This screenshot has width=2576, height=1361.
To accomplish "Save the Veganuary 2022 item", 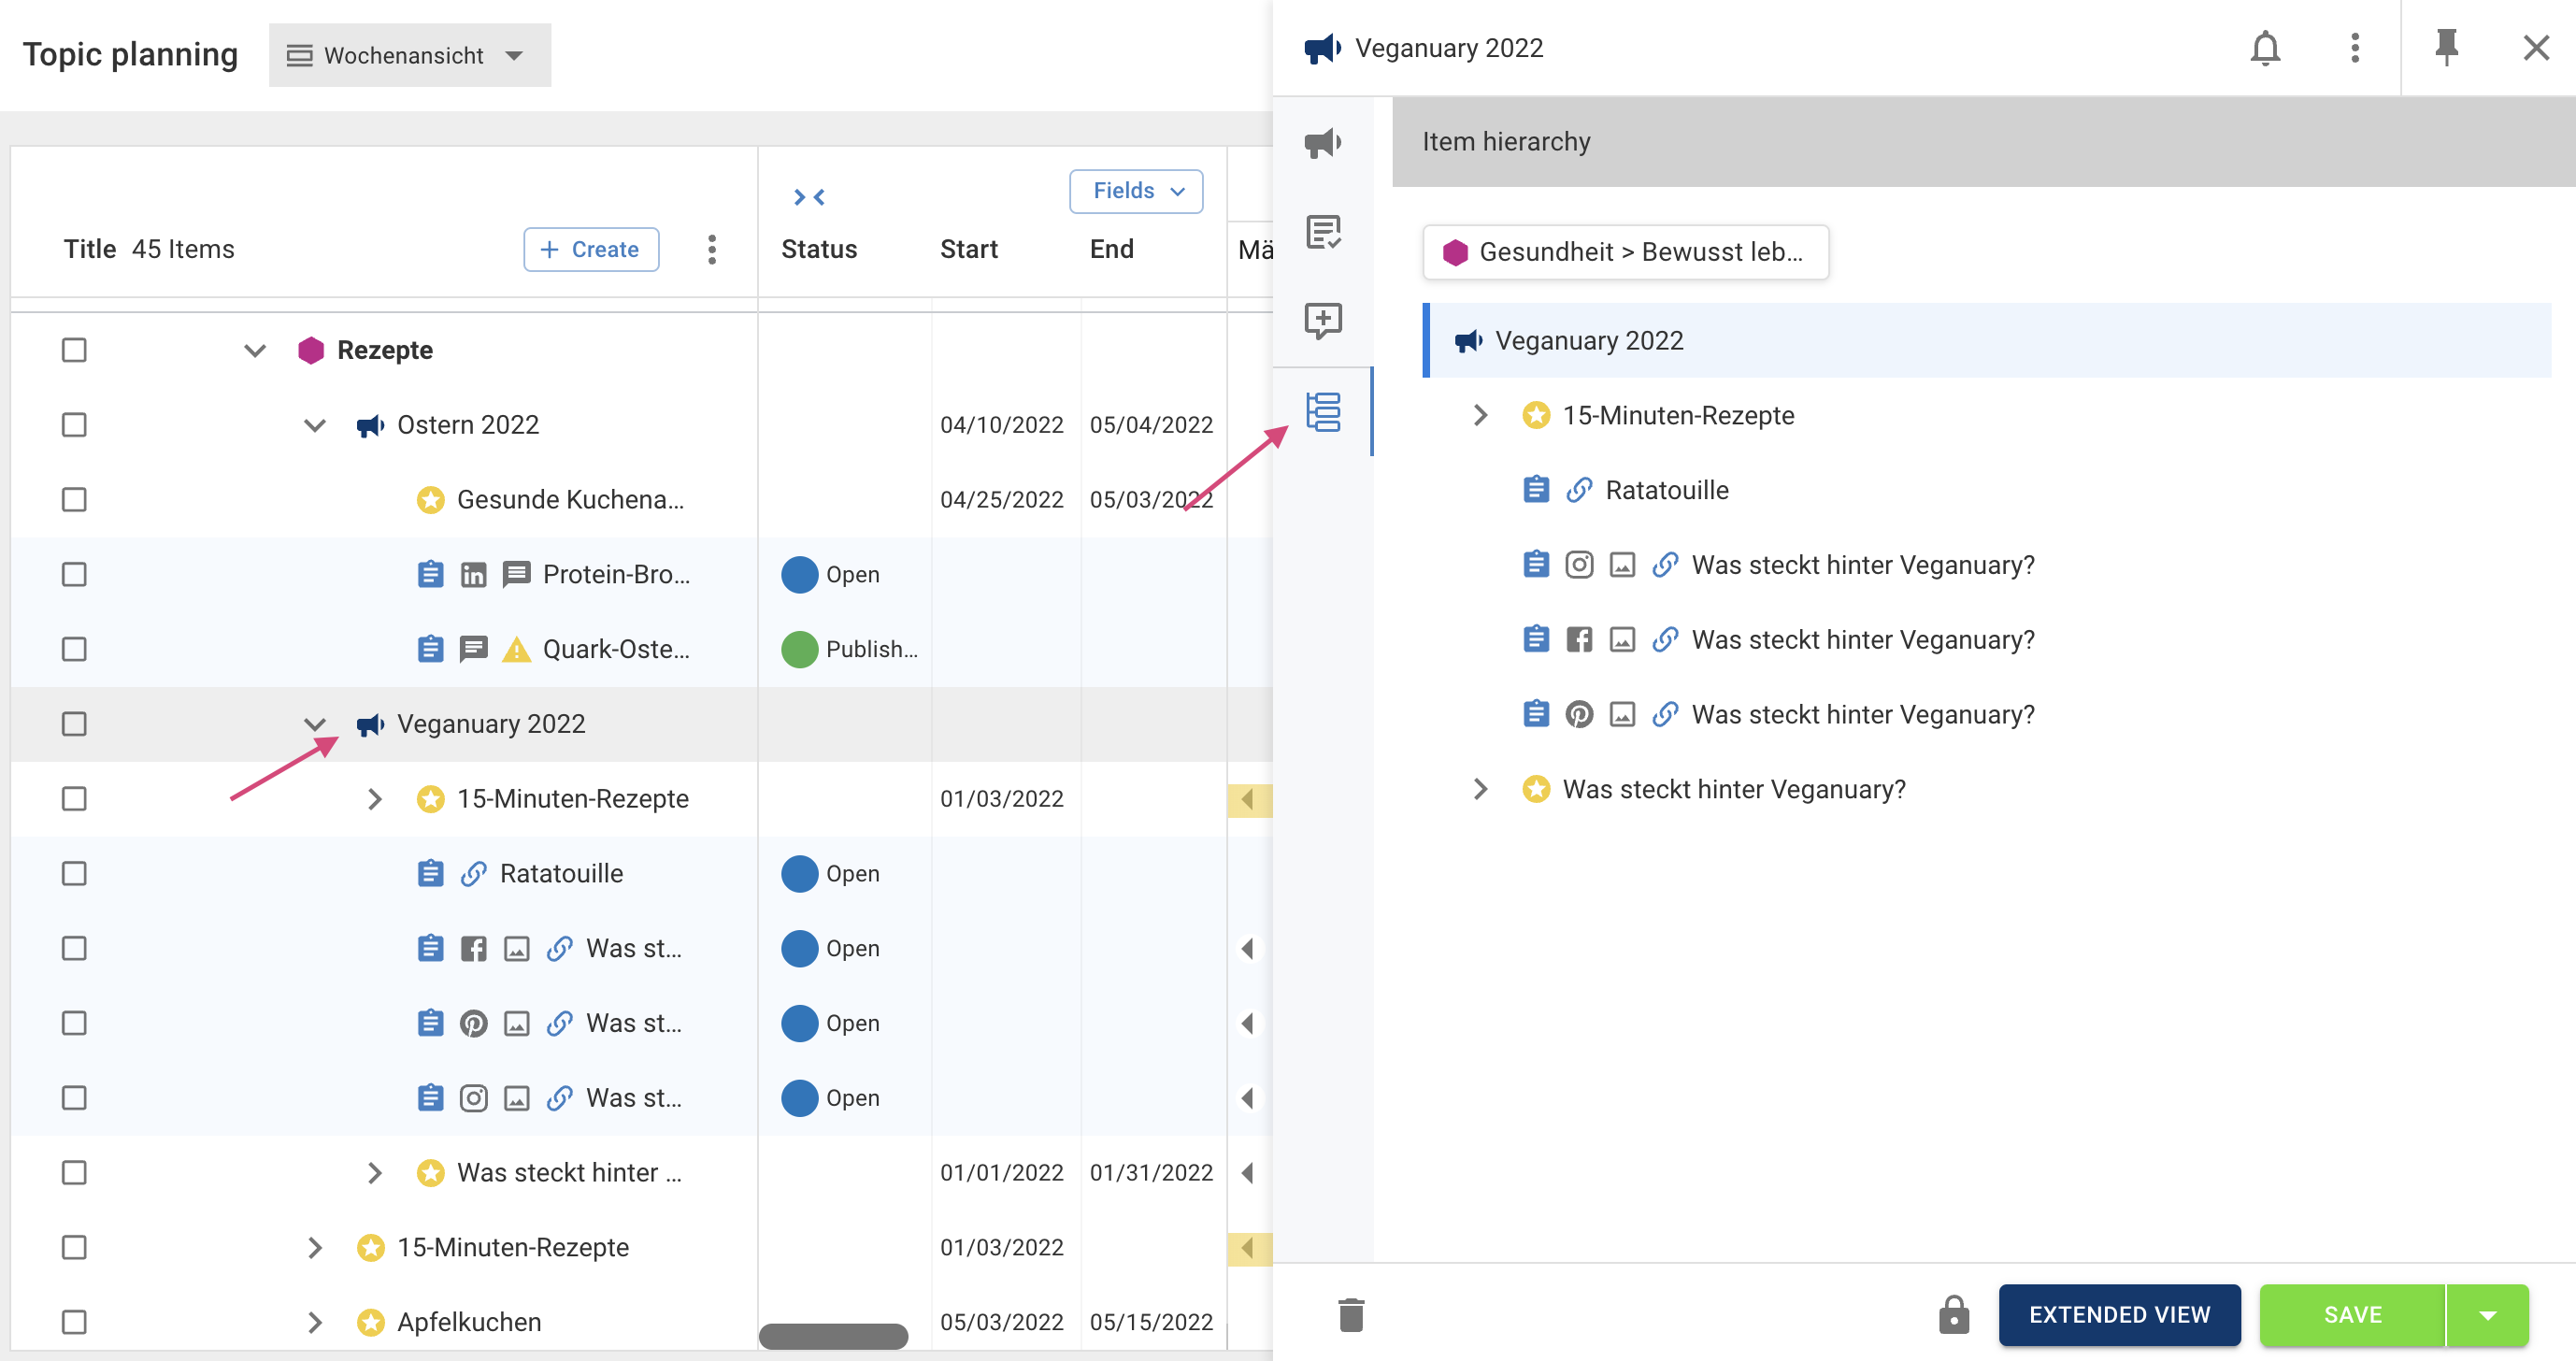I will click(x=2352, y=1315).
